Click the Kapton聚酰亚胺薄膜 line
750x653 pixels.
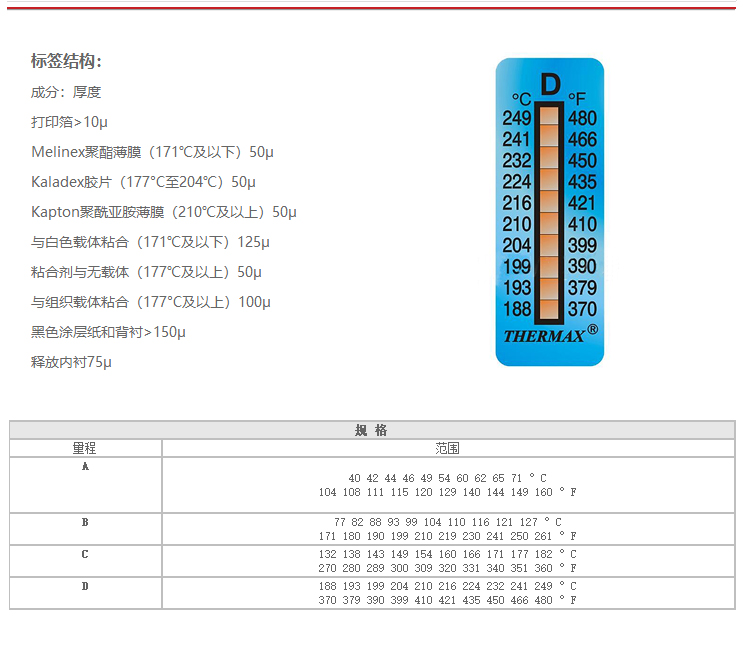164,212
